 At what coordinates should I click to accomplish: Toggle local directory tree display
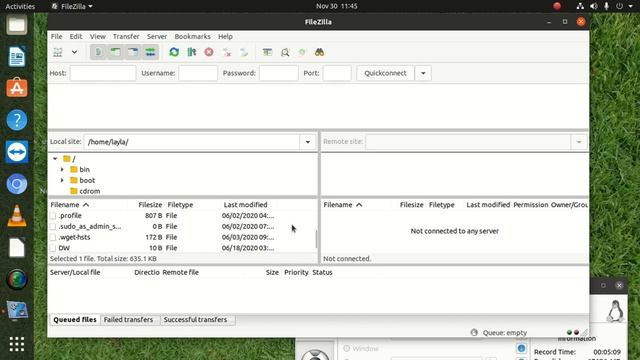click(116, 52)
